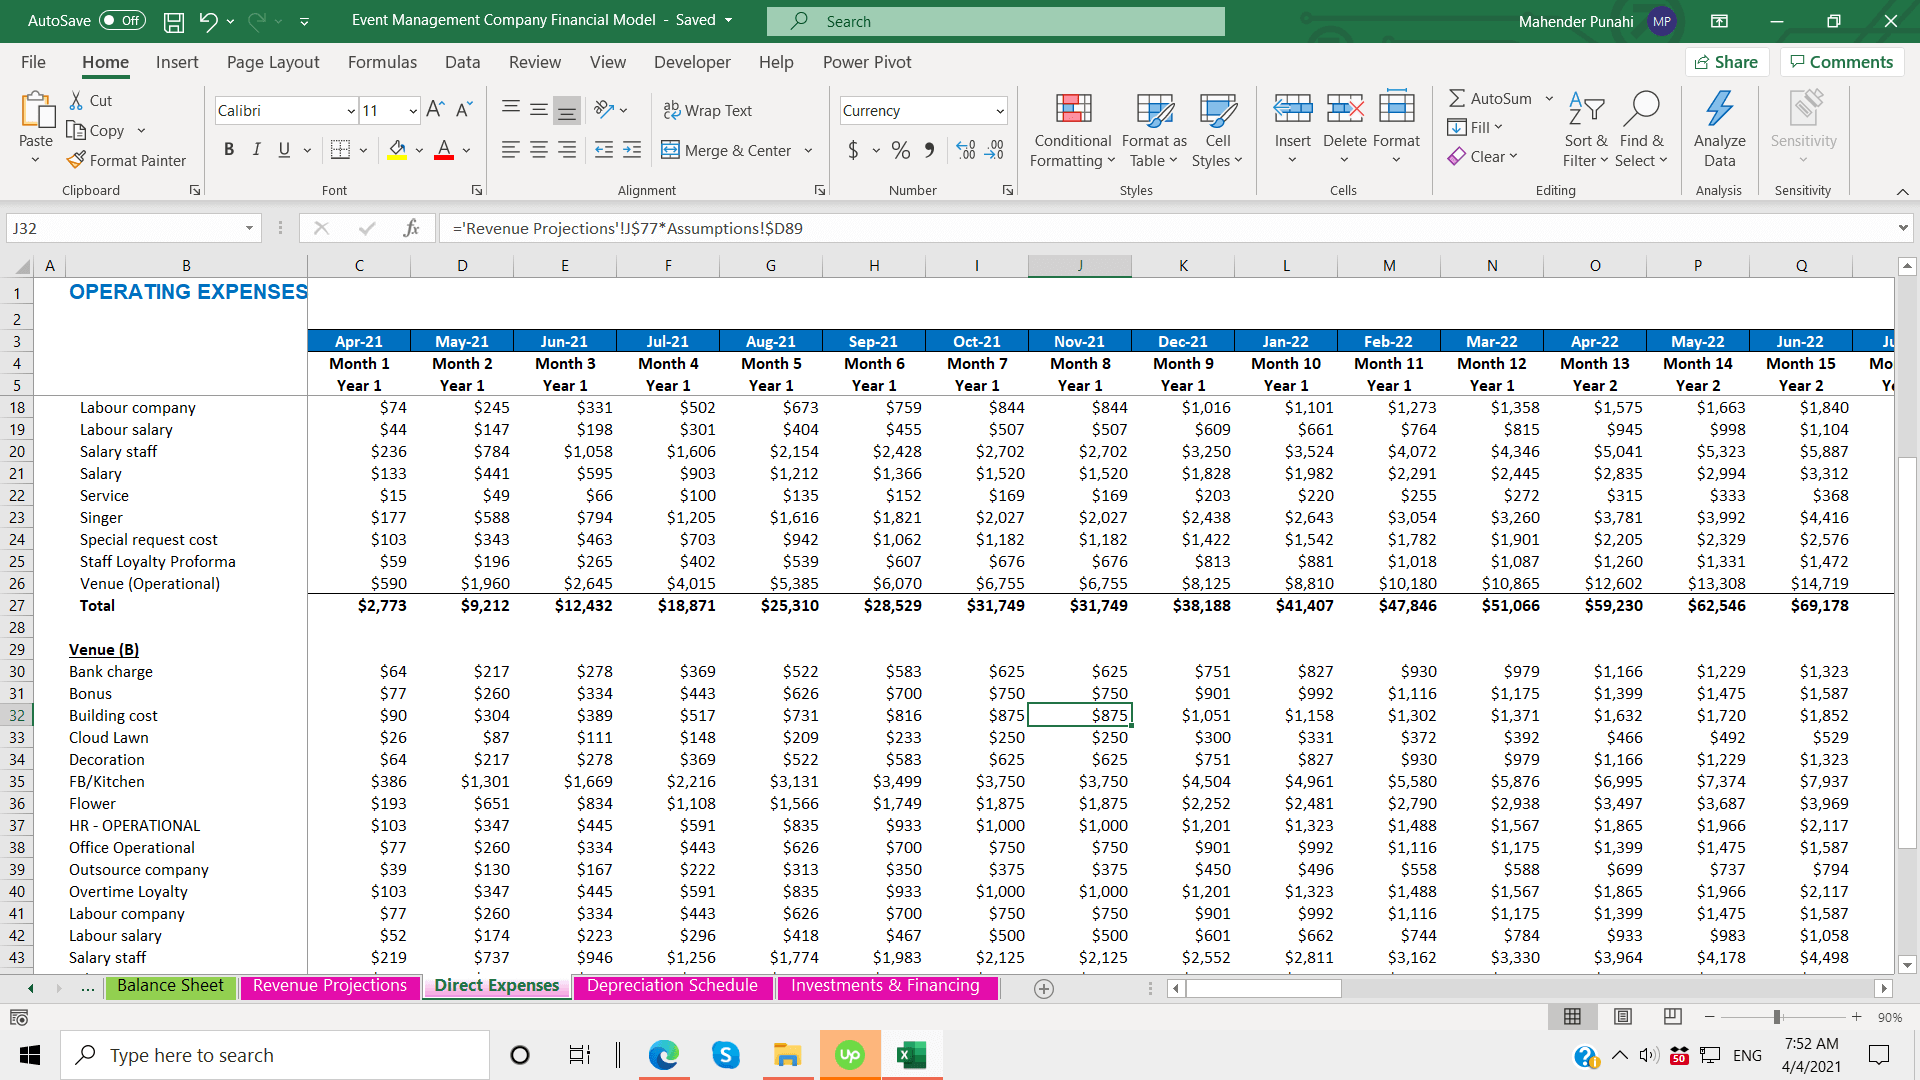Image resolution: width=1920 pixels, height=1080 pixels.
Task: Toggle Italic formatting
Action: (x=256, y=150)
